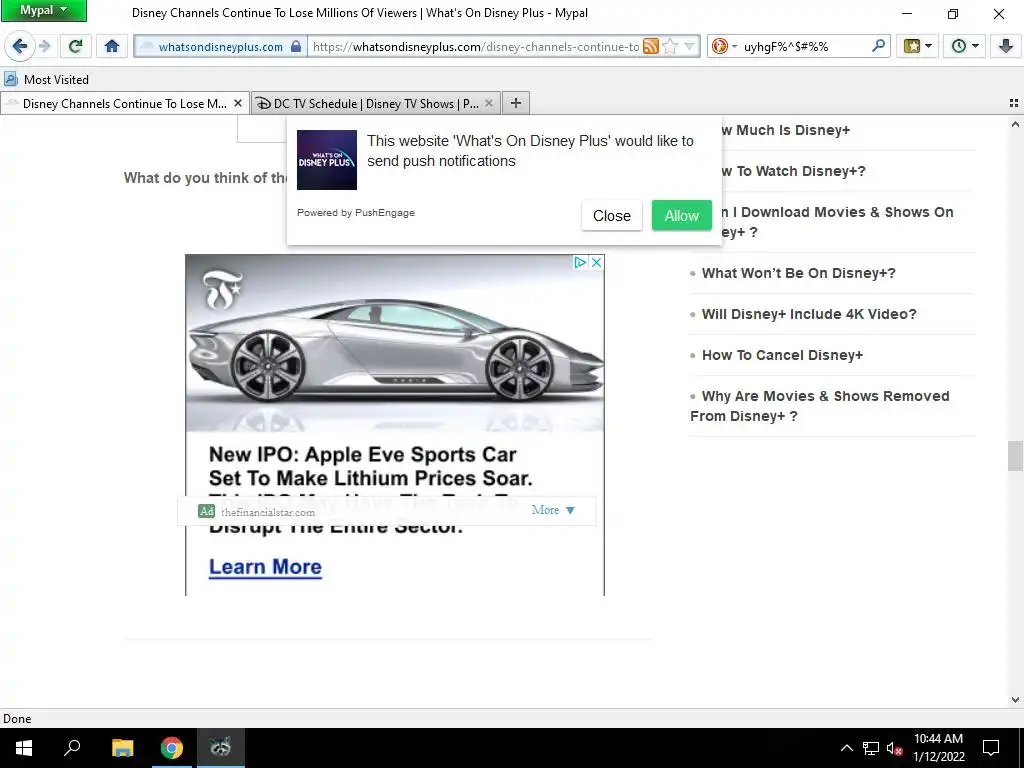1024x768 pixels.
Task: Open the How Much Is Disney+ link
Action: point(785,130)
